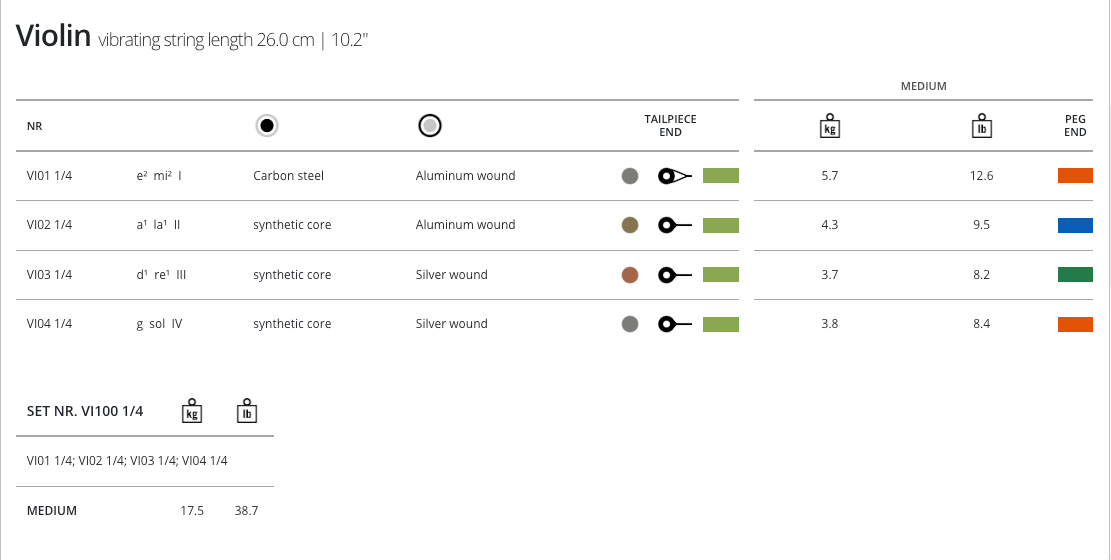
Task: Open the SET NR. VI100 1/4 label
Action: [85, 411]
